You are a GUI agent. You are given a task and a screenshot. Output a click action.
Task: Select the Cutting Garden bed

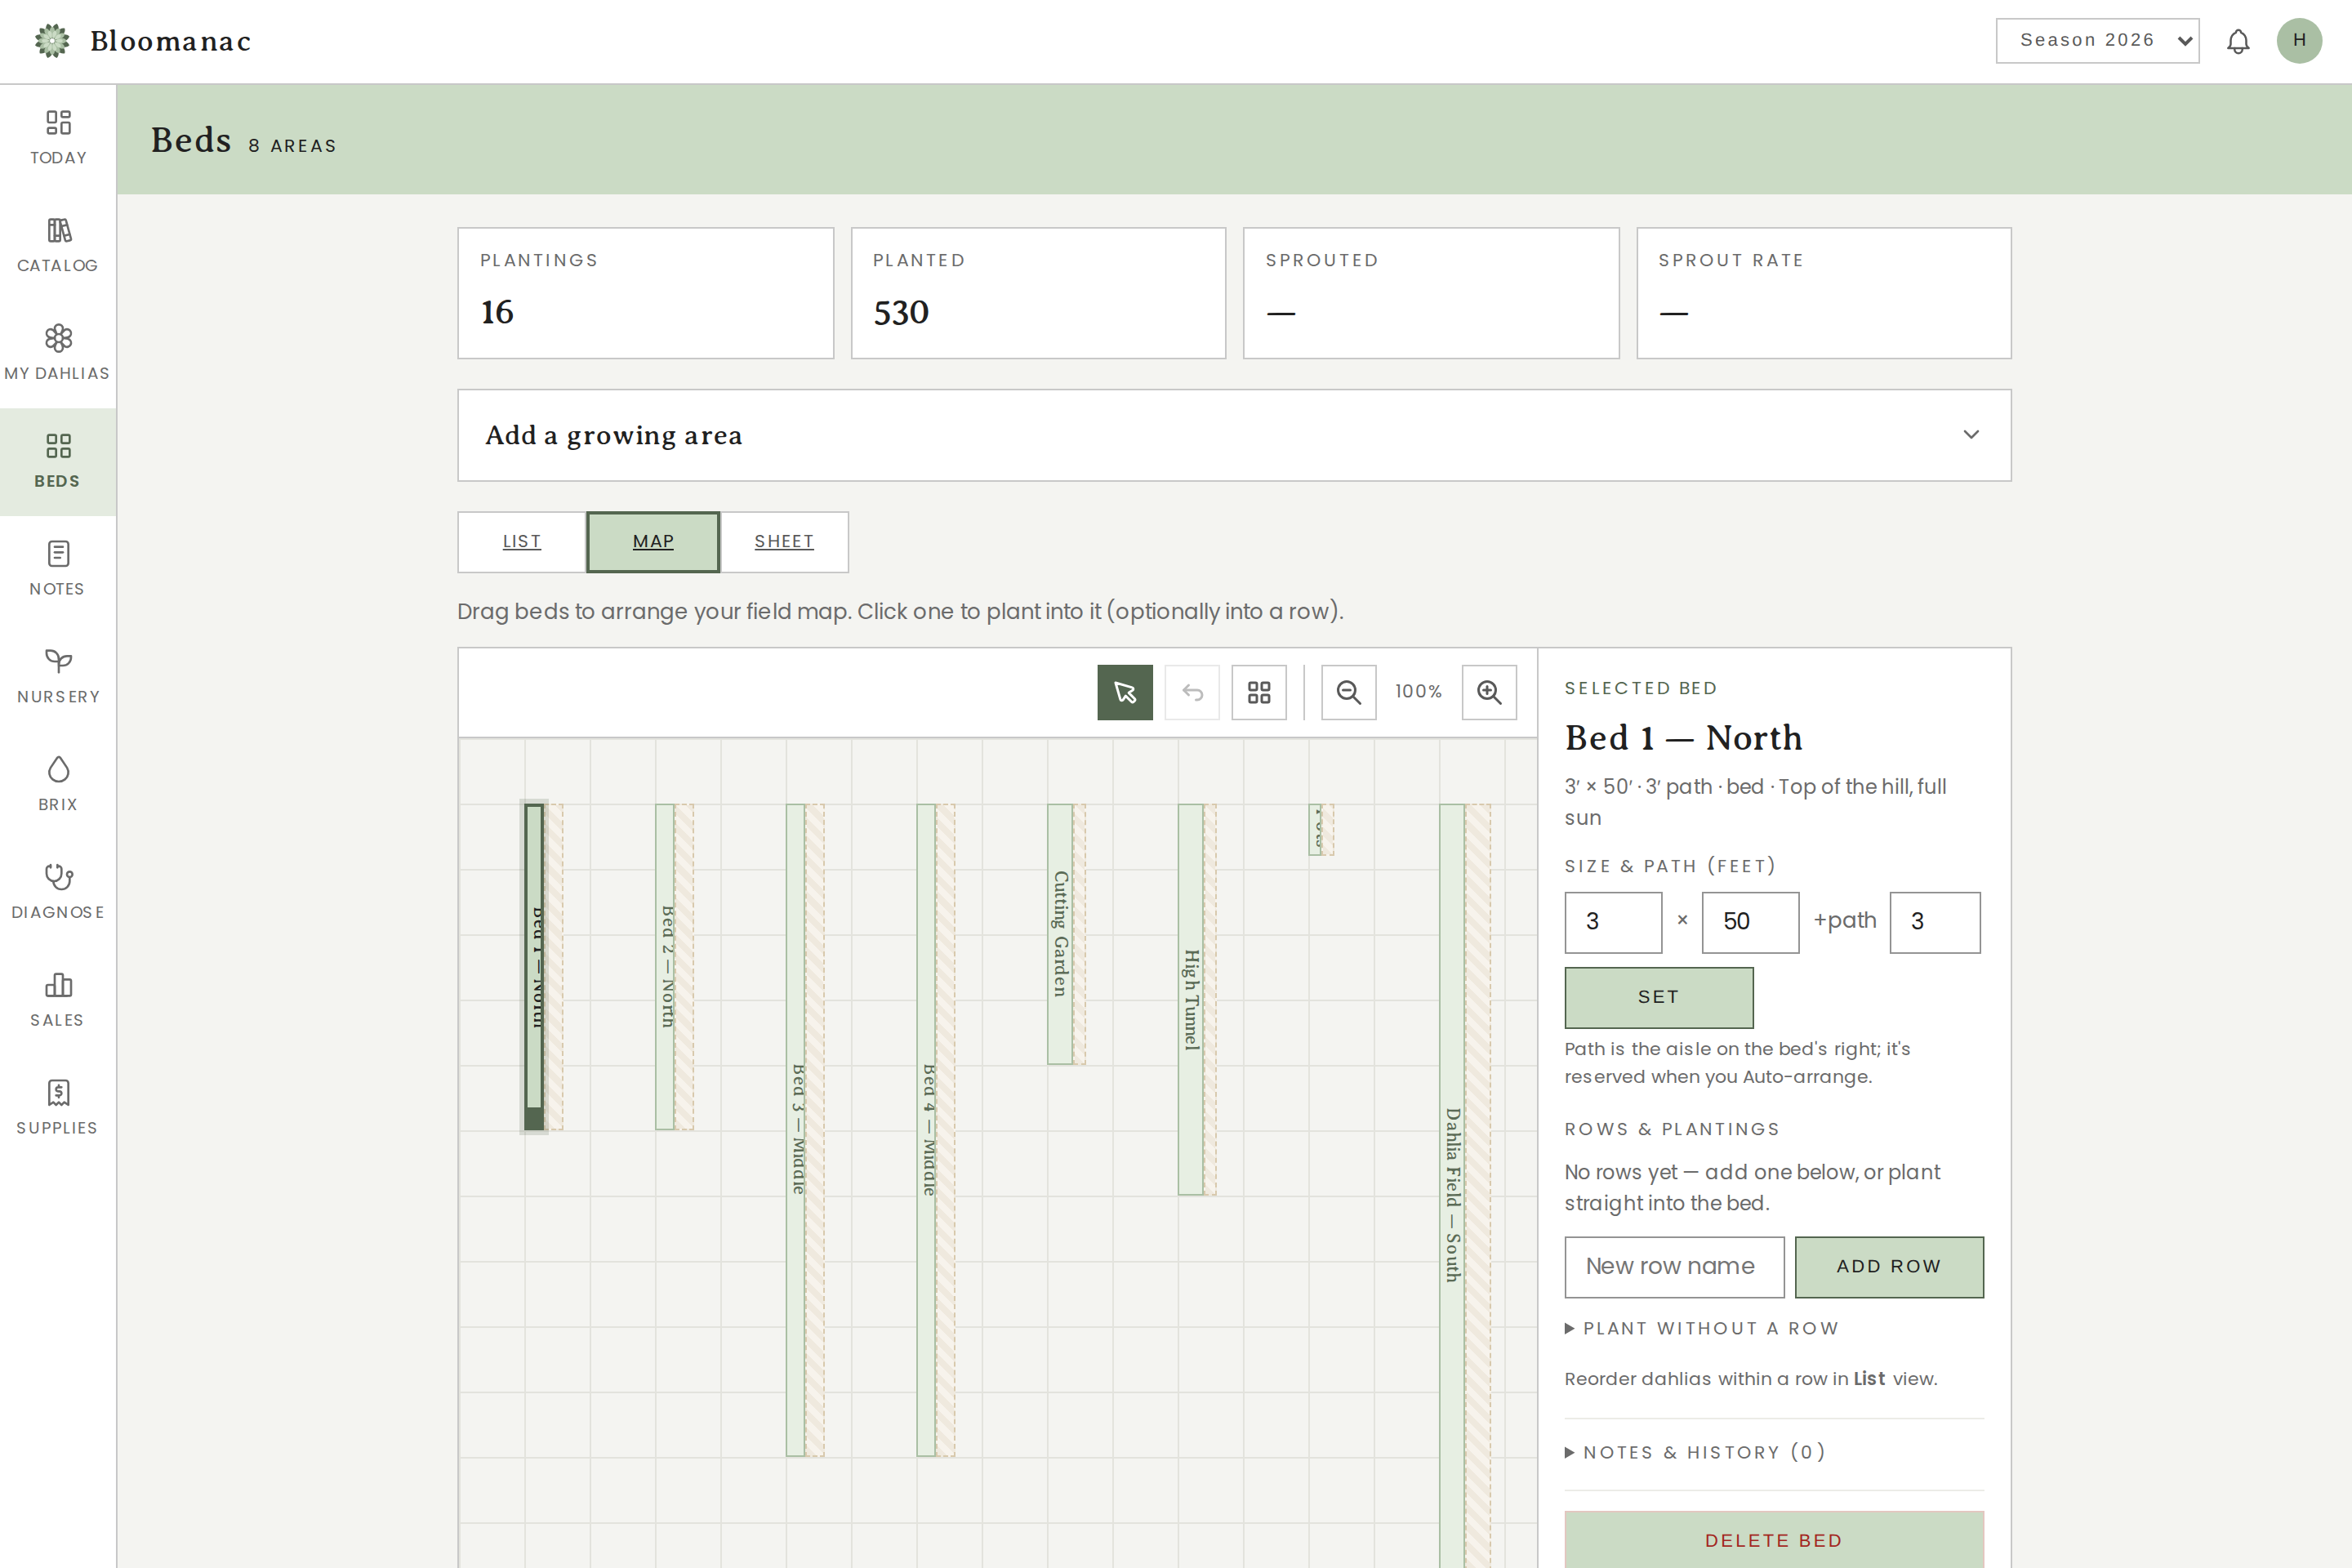coord(1060,934)
